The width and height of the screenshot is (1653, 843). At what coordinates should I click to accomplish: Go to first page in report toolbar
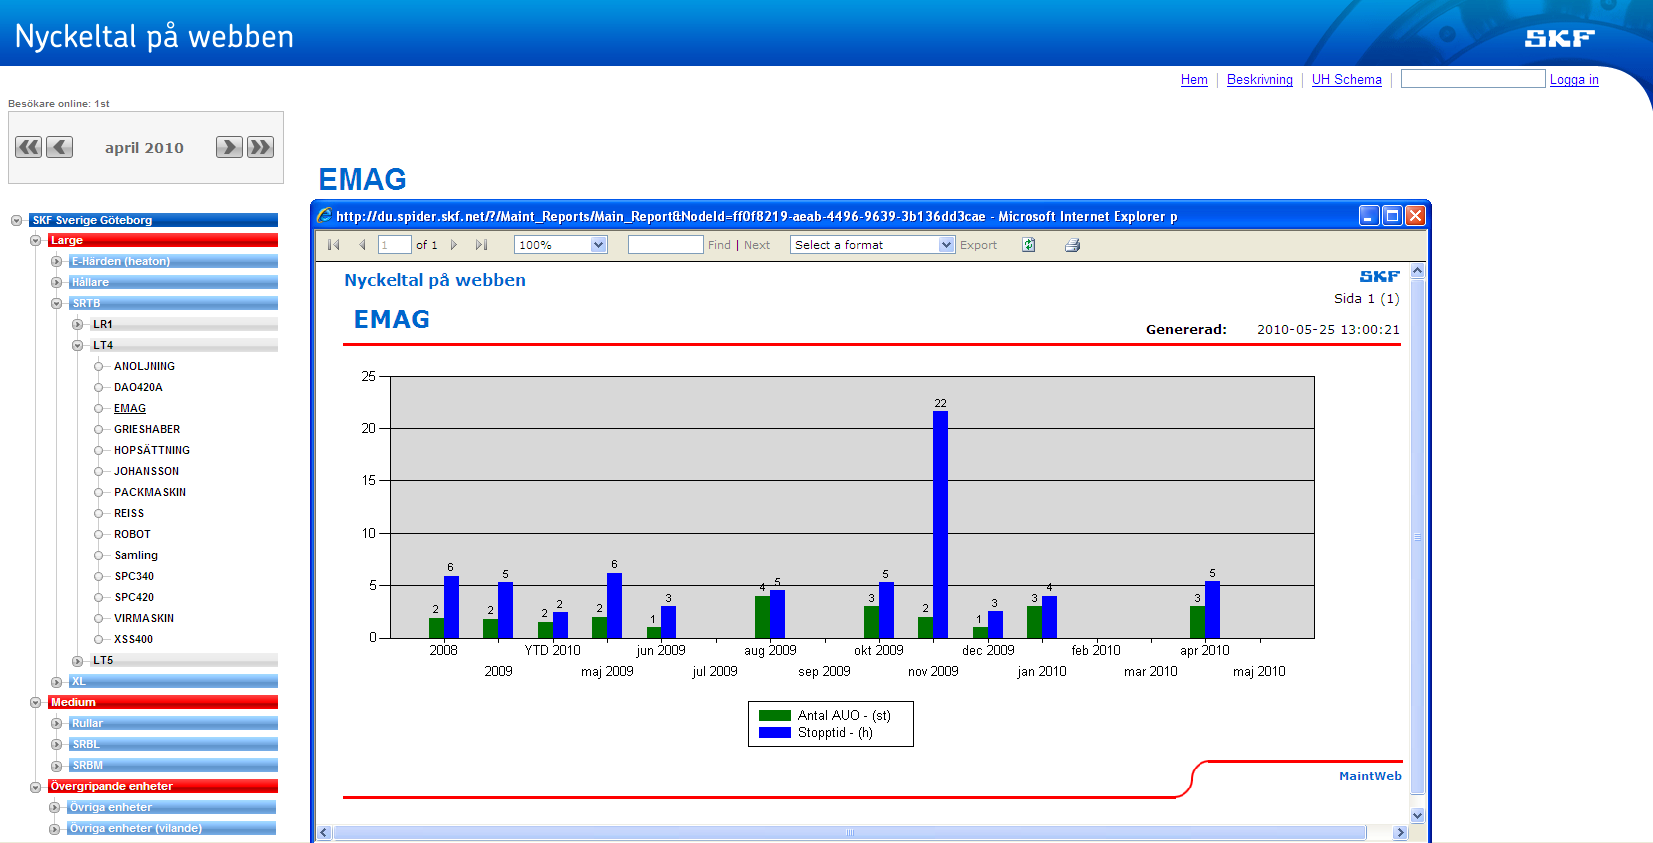[334, 245]
